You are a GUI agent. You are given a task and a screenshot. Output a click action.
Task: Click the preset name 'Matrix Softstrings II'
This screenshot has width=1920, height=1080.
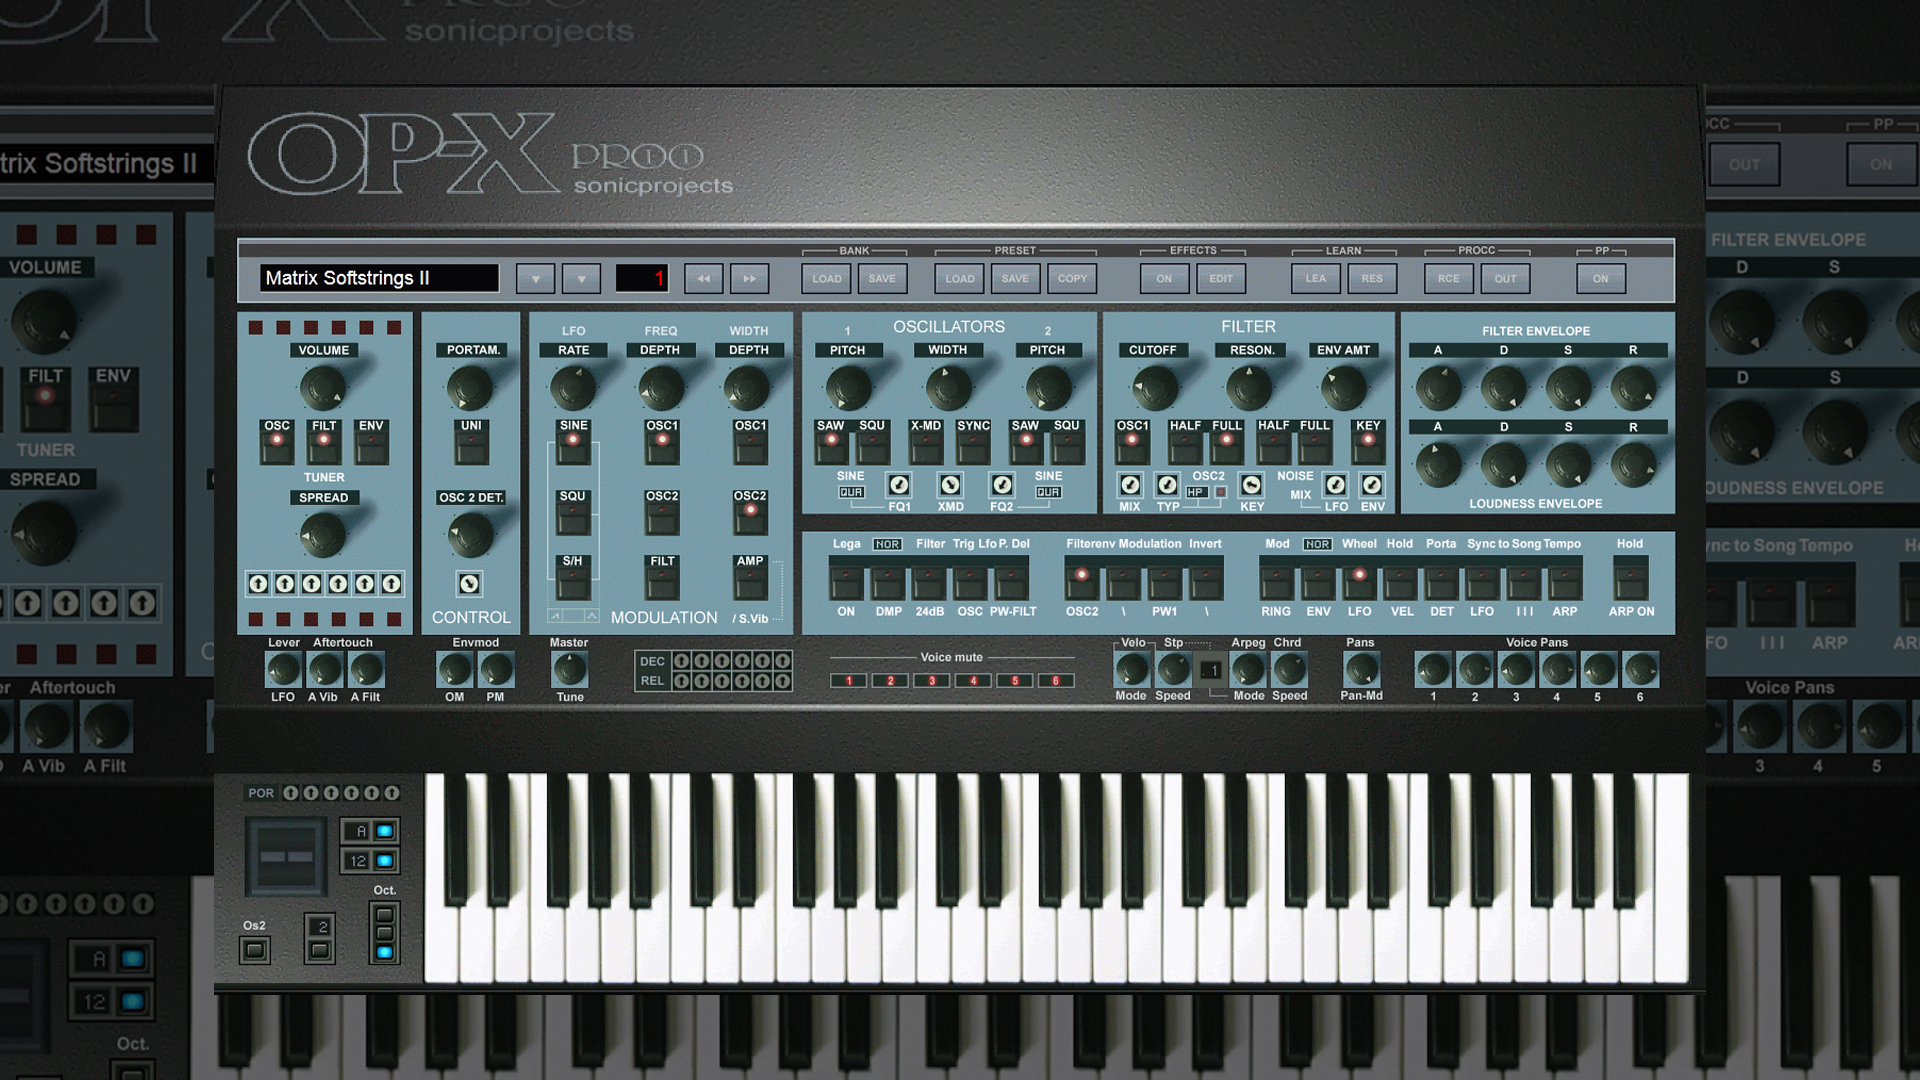(379, 278)
